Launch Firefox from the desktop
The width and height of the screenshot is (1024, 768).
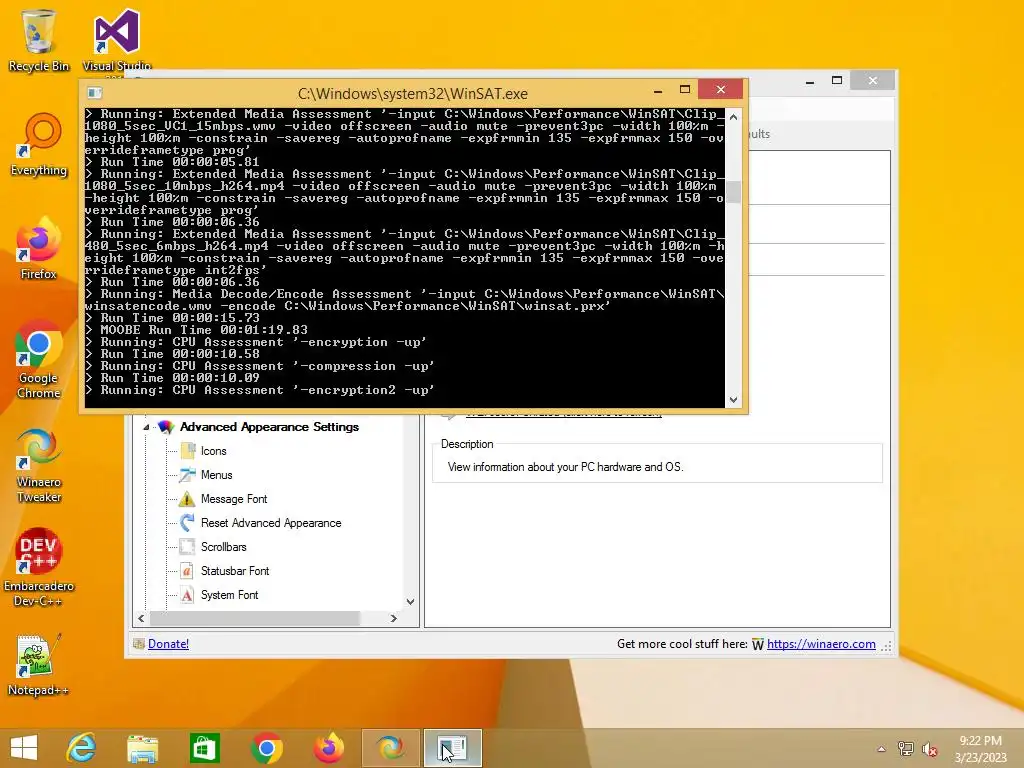(x=39, y=249)
